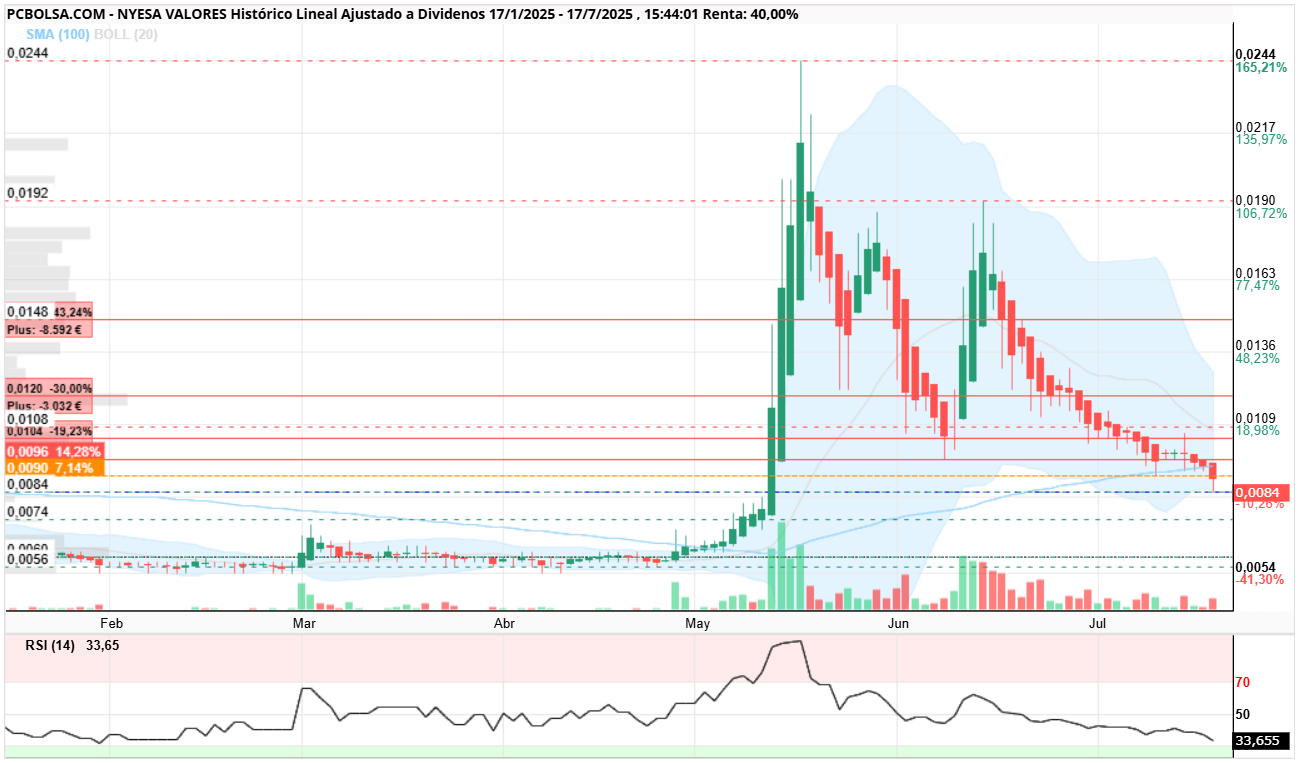Click the Jun month label
Image resolution: width=1299 pixels, height=763 pixels.
pos(898,624)
